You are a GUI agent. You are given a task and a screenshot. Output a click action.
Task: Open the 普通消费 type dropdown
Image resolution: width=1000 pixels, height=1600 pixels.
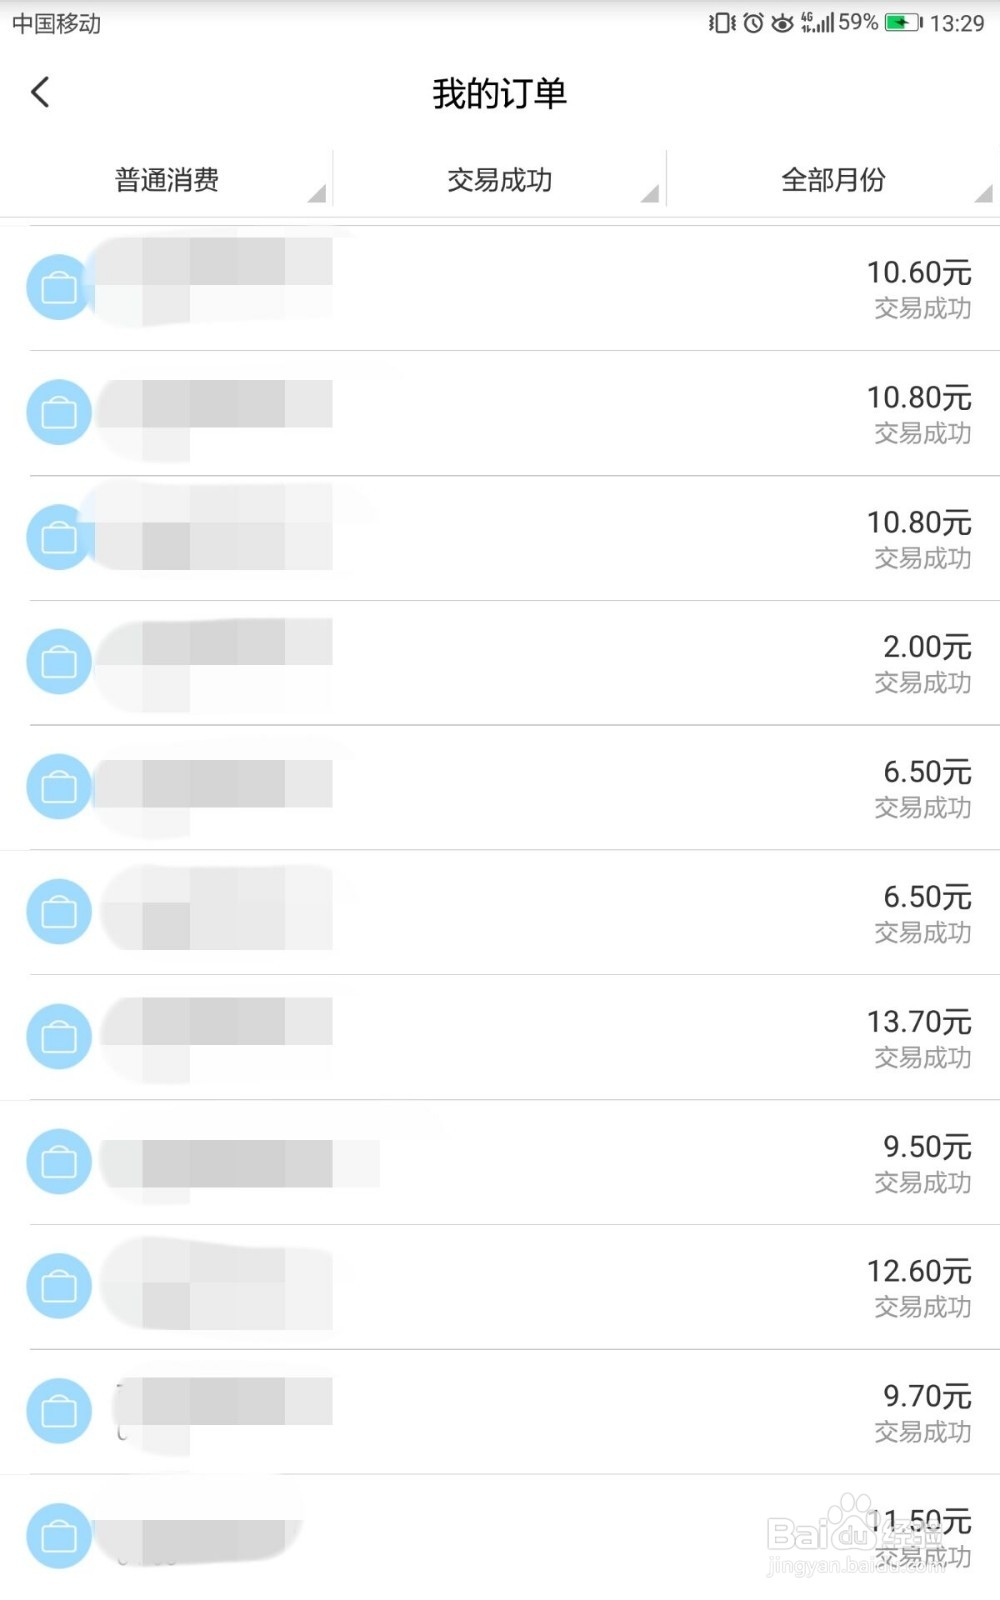click(x=167, y=180)
